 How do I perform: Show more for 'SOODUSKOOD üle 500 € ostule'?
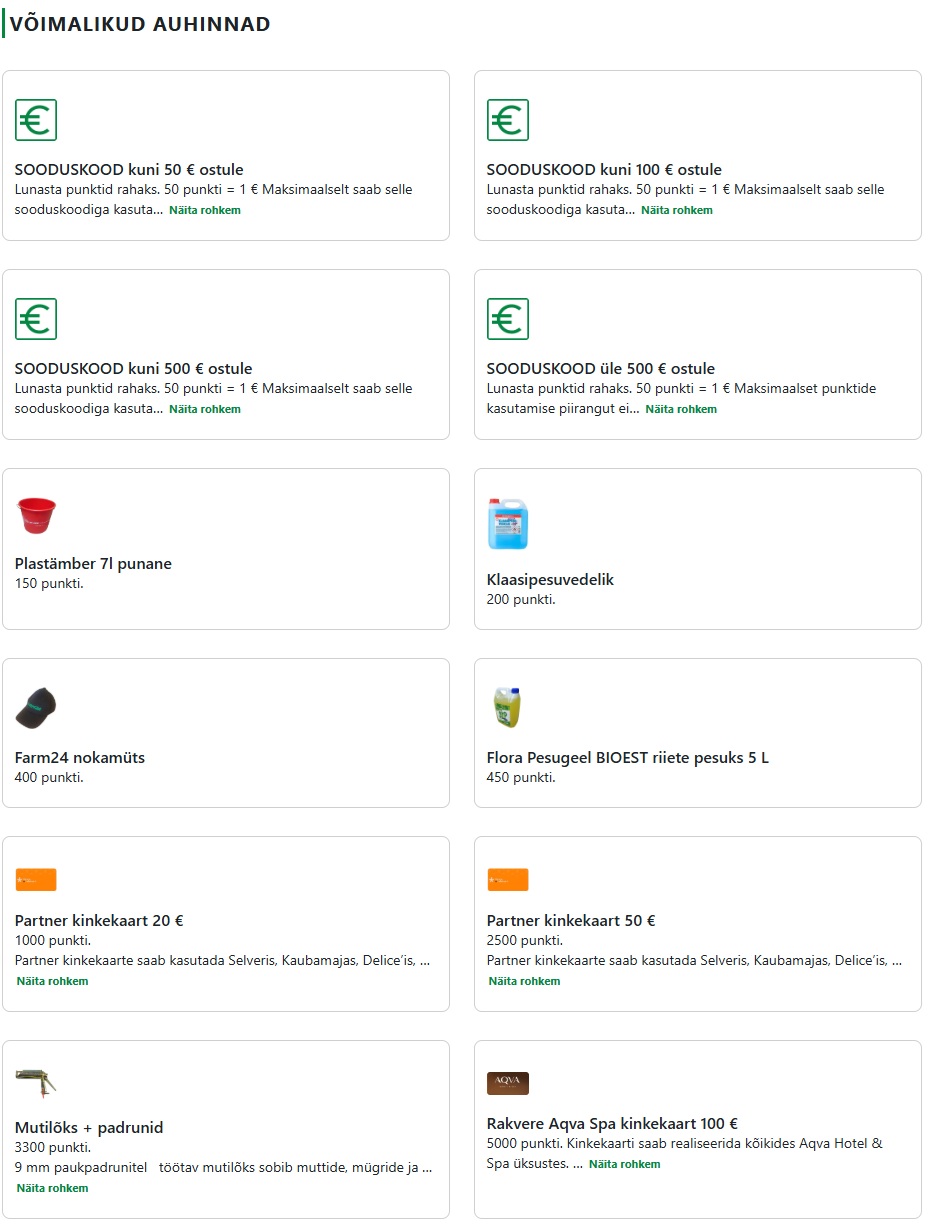coord(681,410)
